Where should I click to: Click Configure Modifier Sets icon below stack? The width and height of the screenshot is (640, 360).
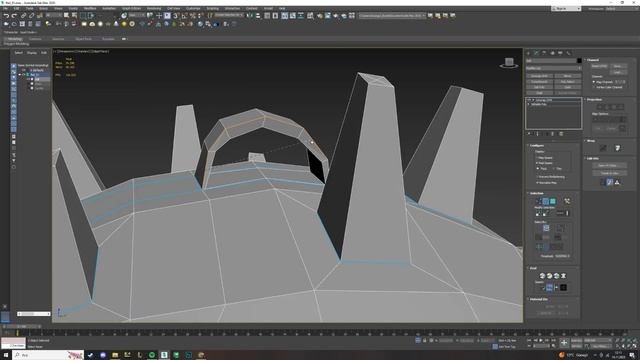coord(561,134)
